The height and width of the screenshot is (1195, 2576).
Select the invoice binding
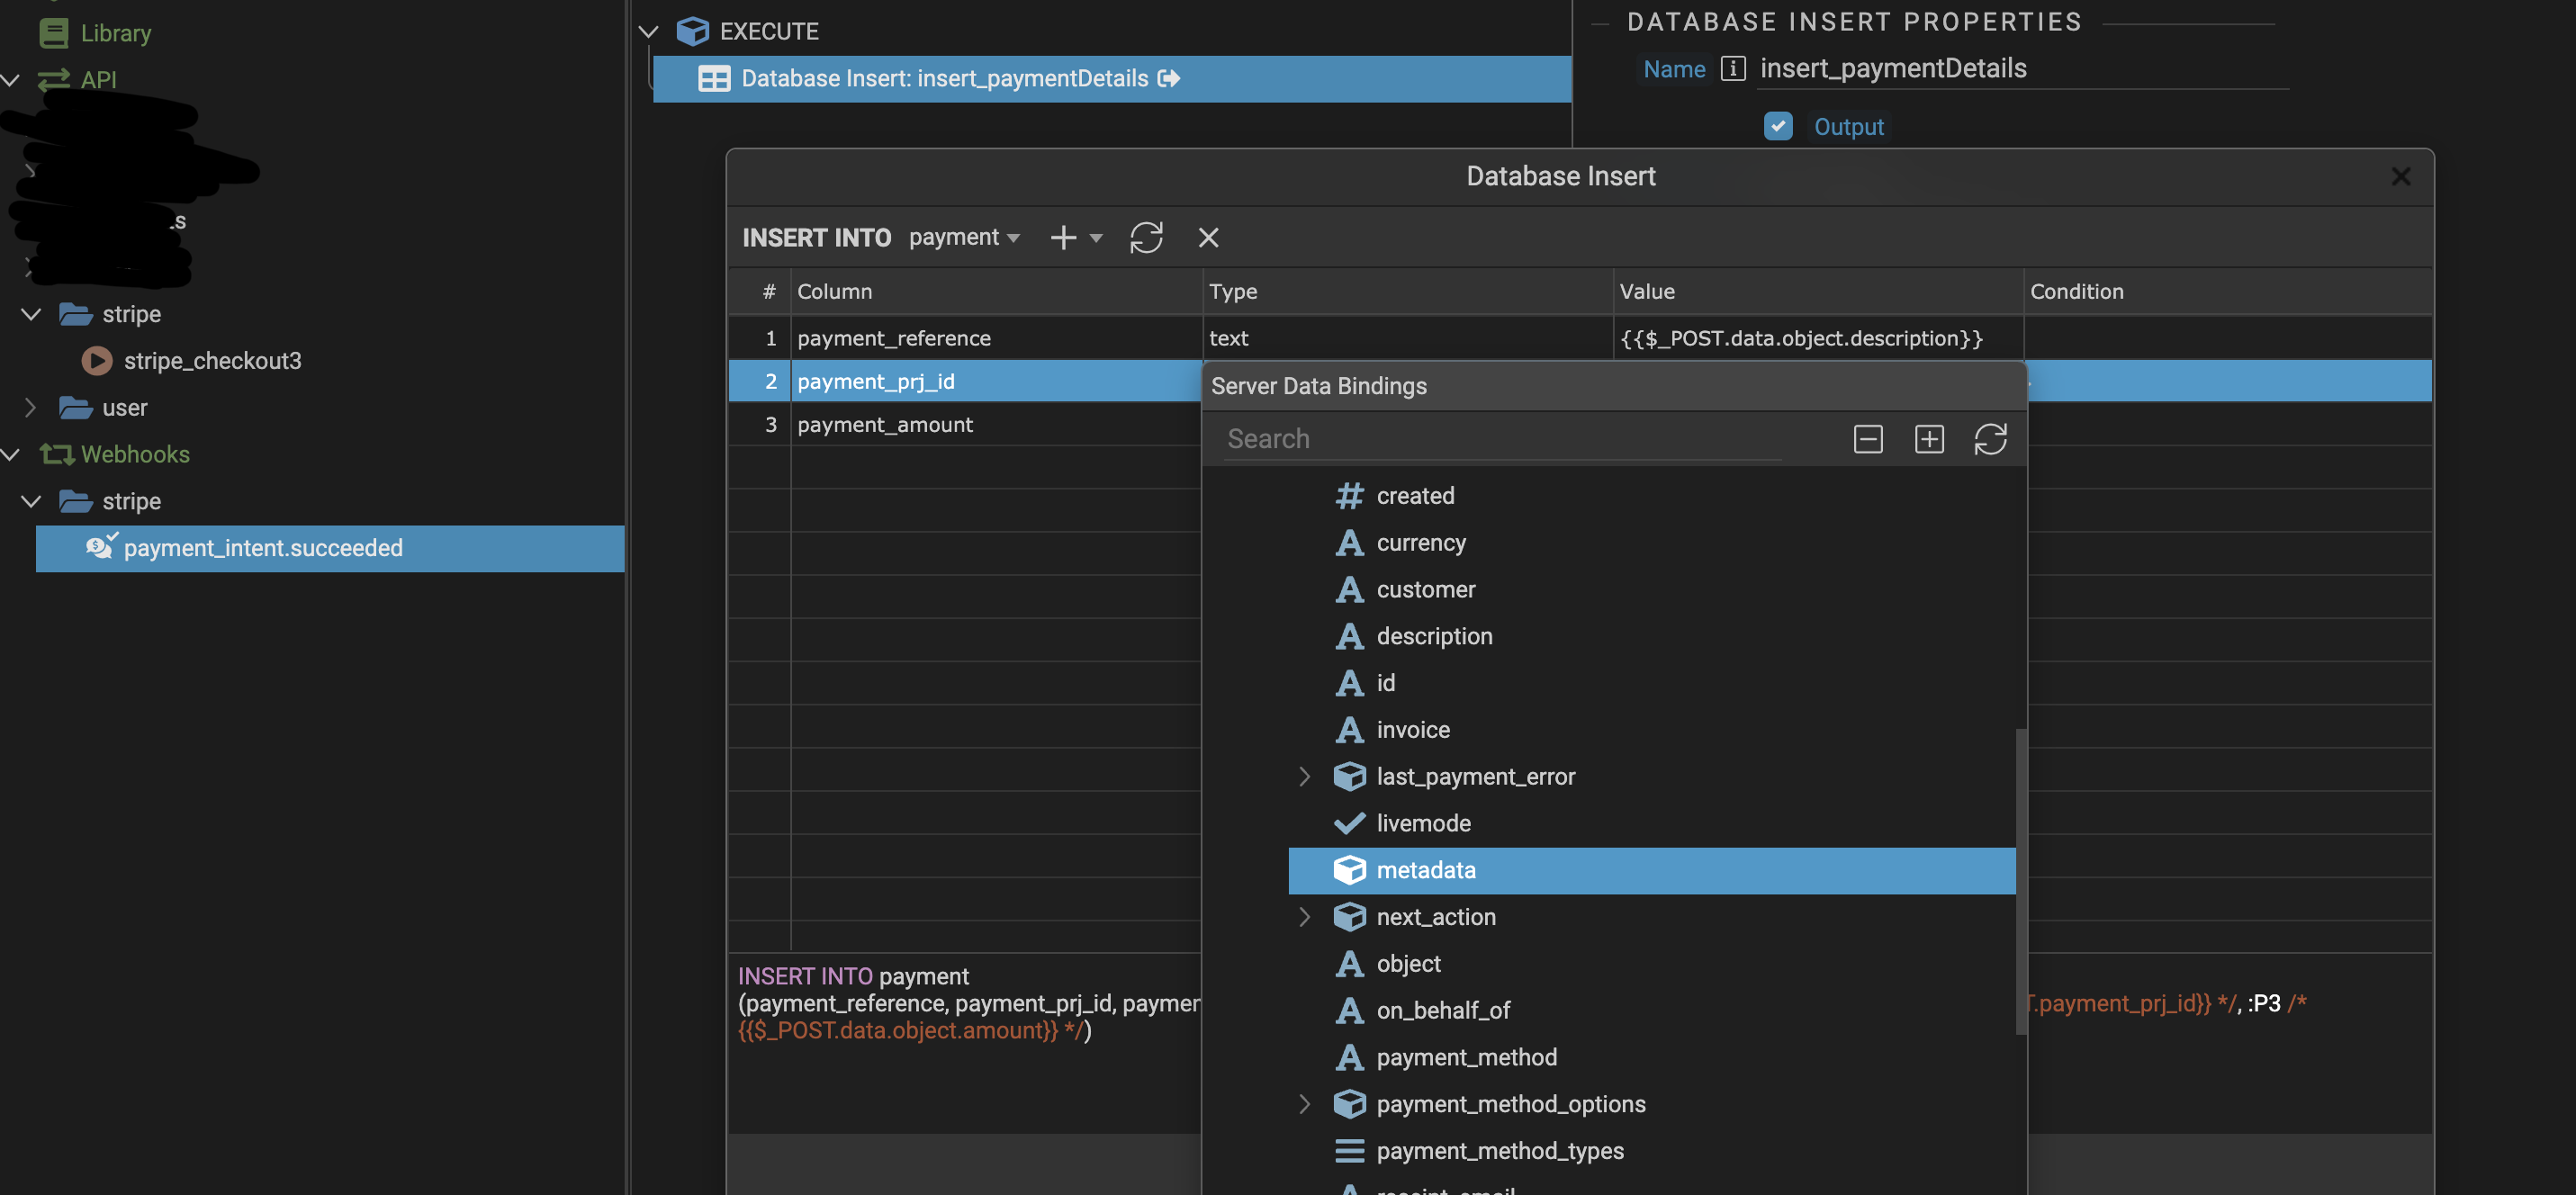(1412, 729)
